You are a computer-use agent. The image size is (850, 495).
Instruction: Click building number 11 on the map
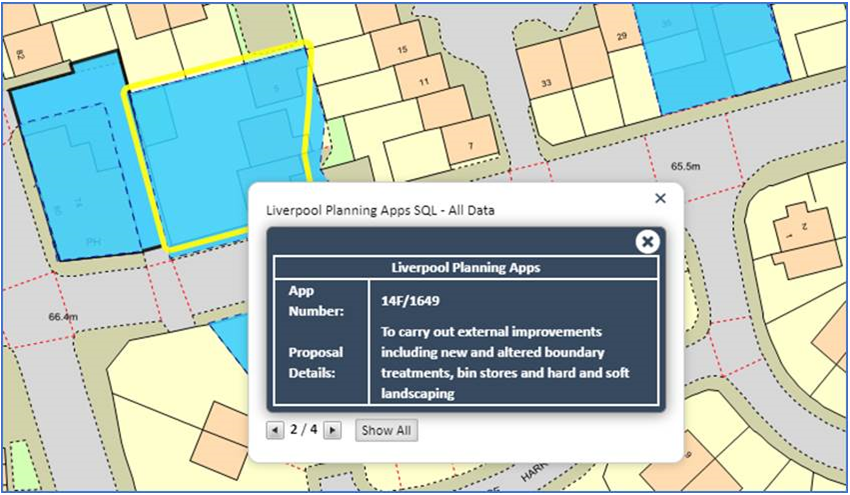[x=424, y=82]
